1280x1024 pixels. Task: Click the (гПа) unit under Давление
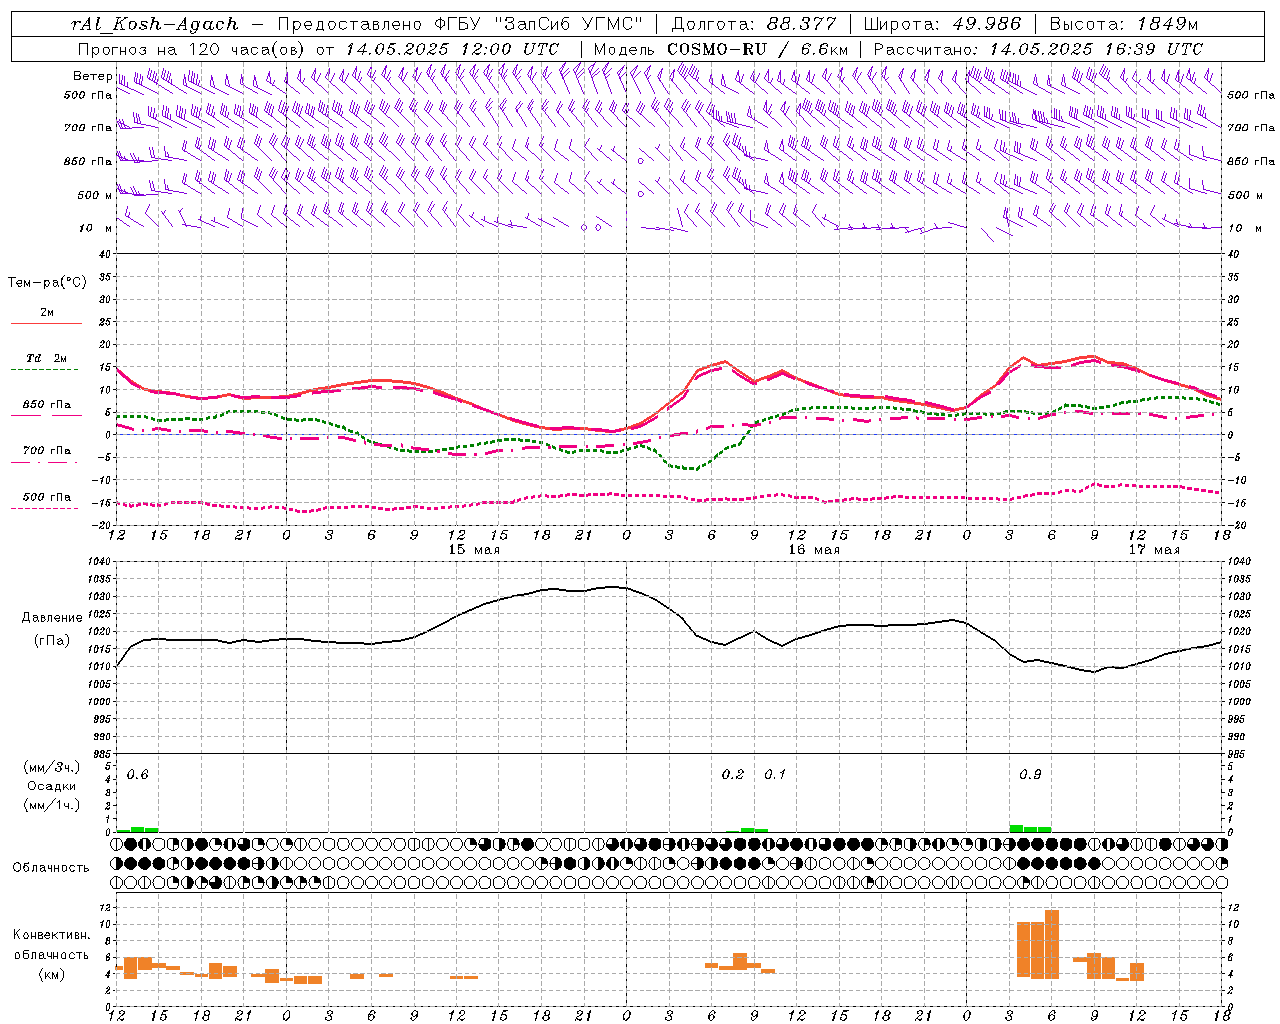[x=52, y=641]
